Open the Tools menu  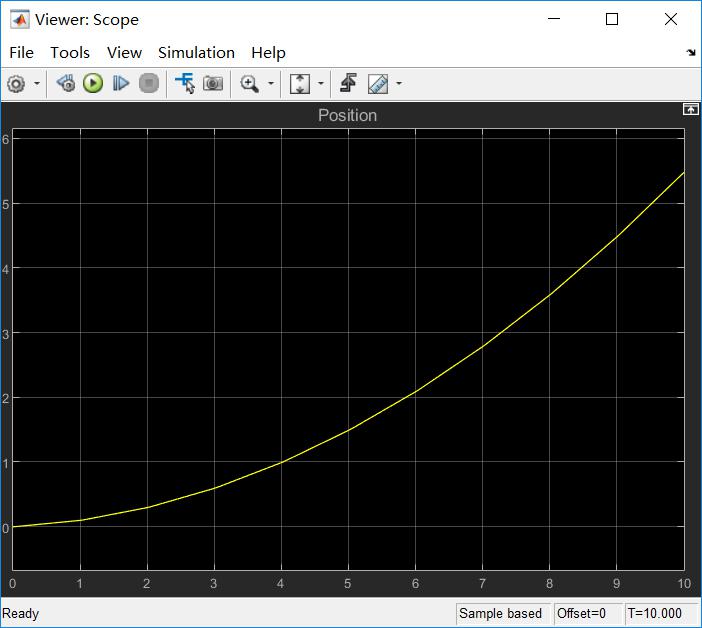(70, 53)
